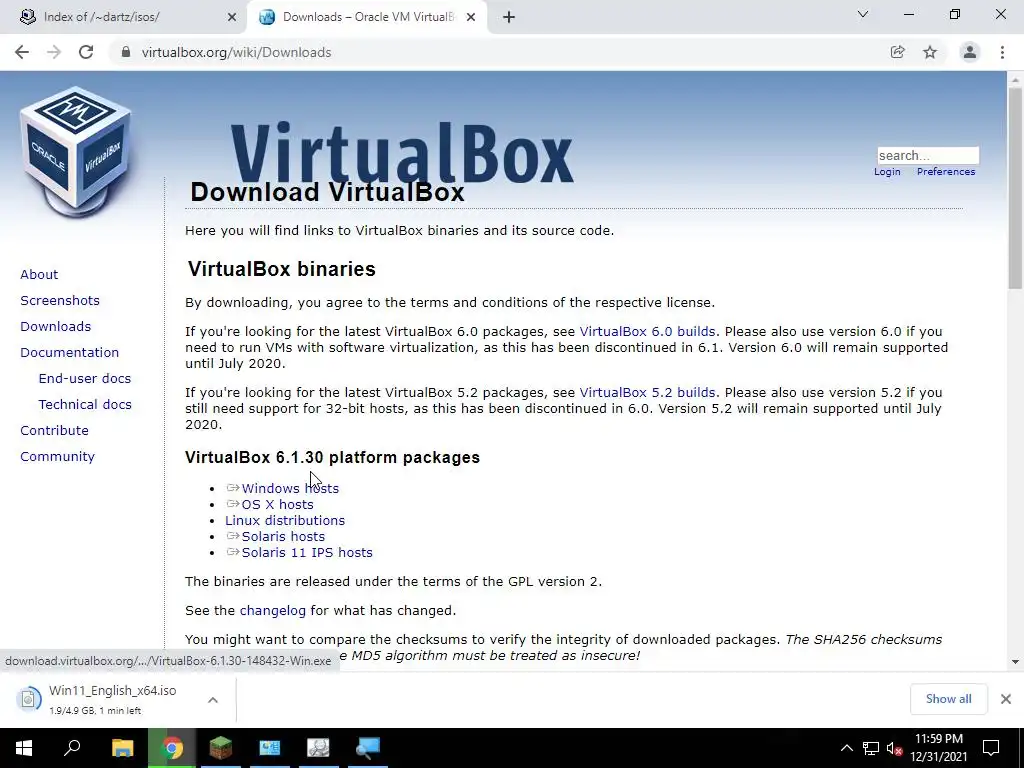Open the Minecraft block taskbar icon
Image resolution: width=1024 pixels, height=768 pixels.
(221, 748)
